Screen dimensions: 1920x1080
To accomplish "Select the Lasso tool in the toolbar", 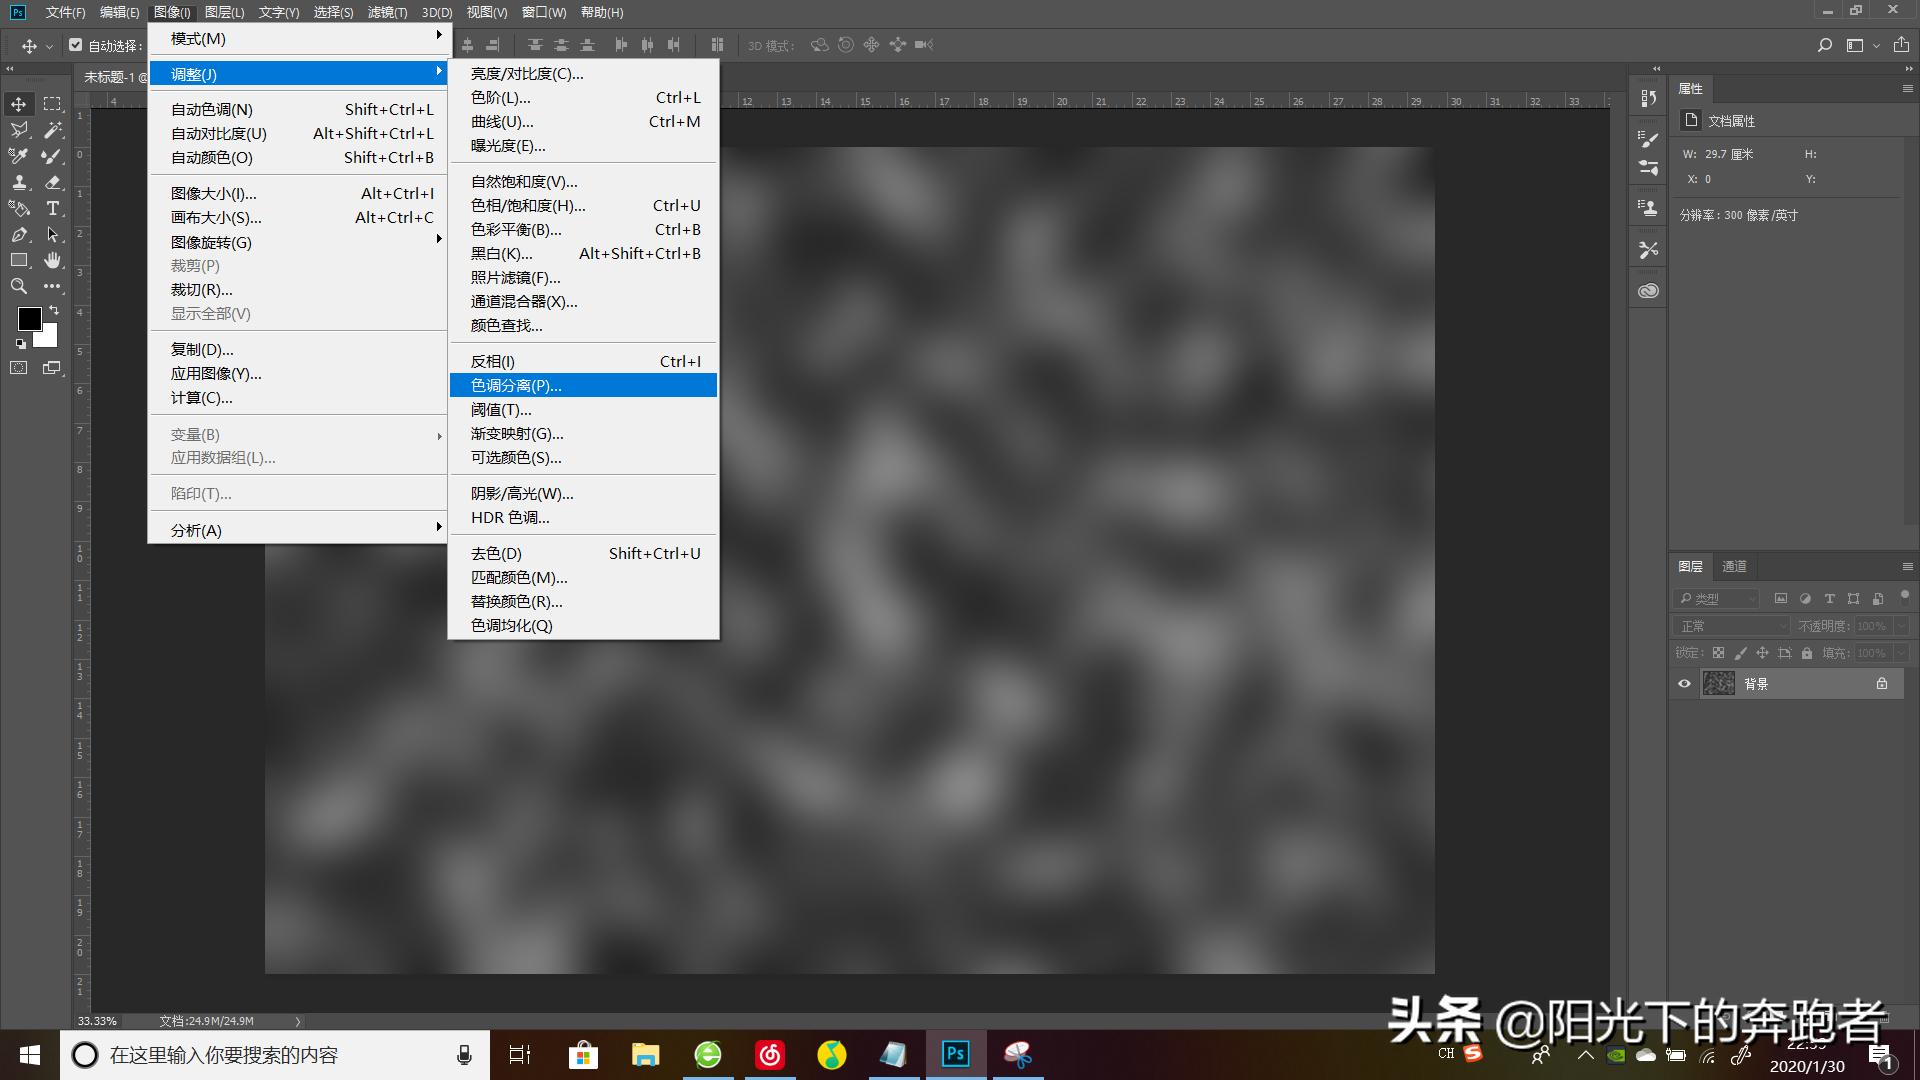I will pos(19,131).
